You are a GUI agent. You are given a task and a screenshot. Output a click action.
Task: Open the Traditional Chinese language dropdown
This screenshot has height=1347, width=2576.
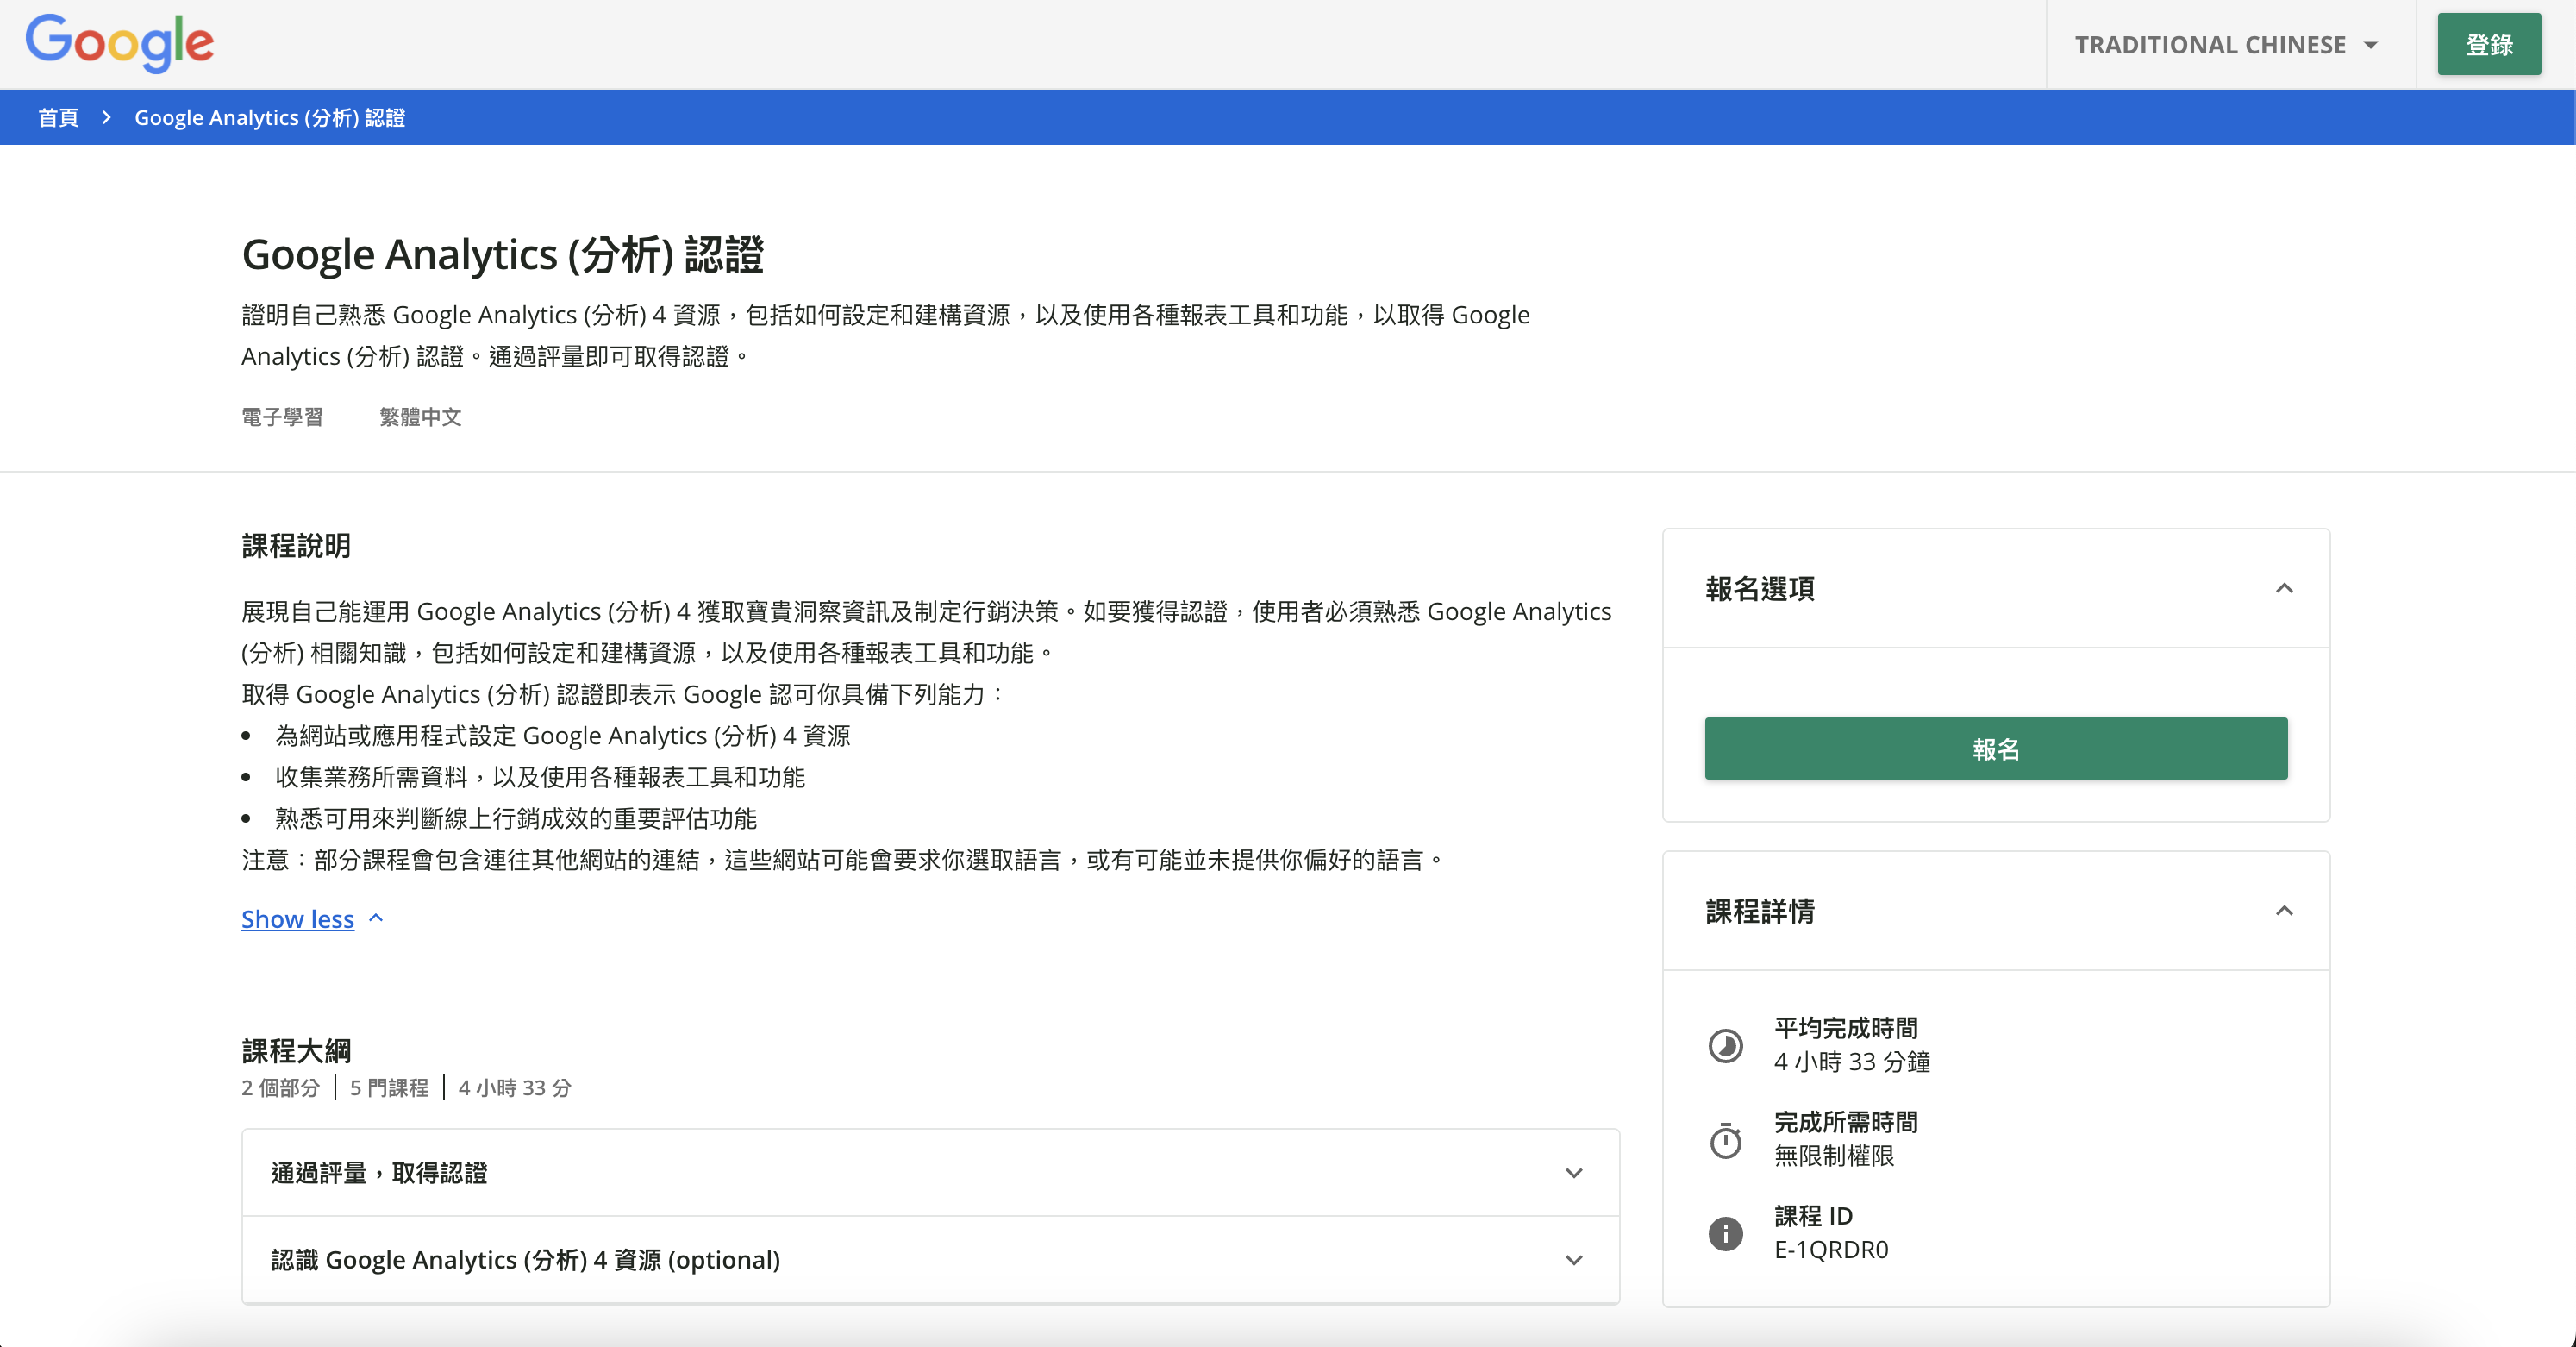pyautogui.click(x=2226, y=45)
